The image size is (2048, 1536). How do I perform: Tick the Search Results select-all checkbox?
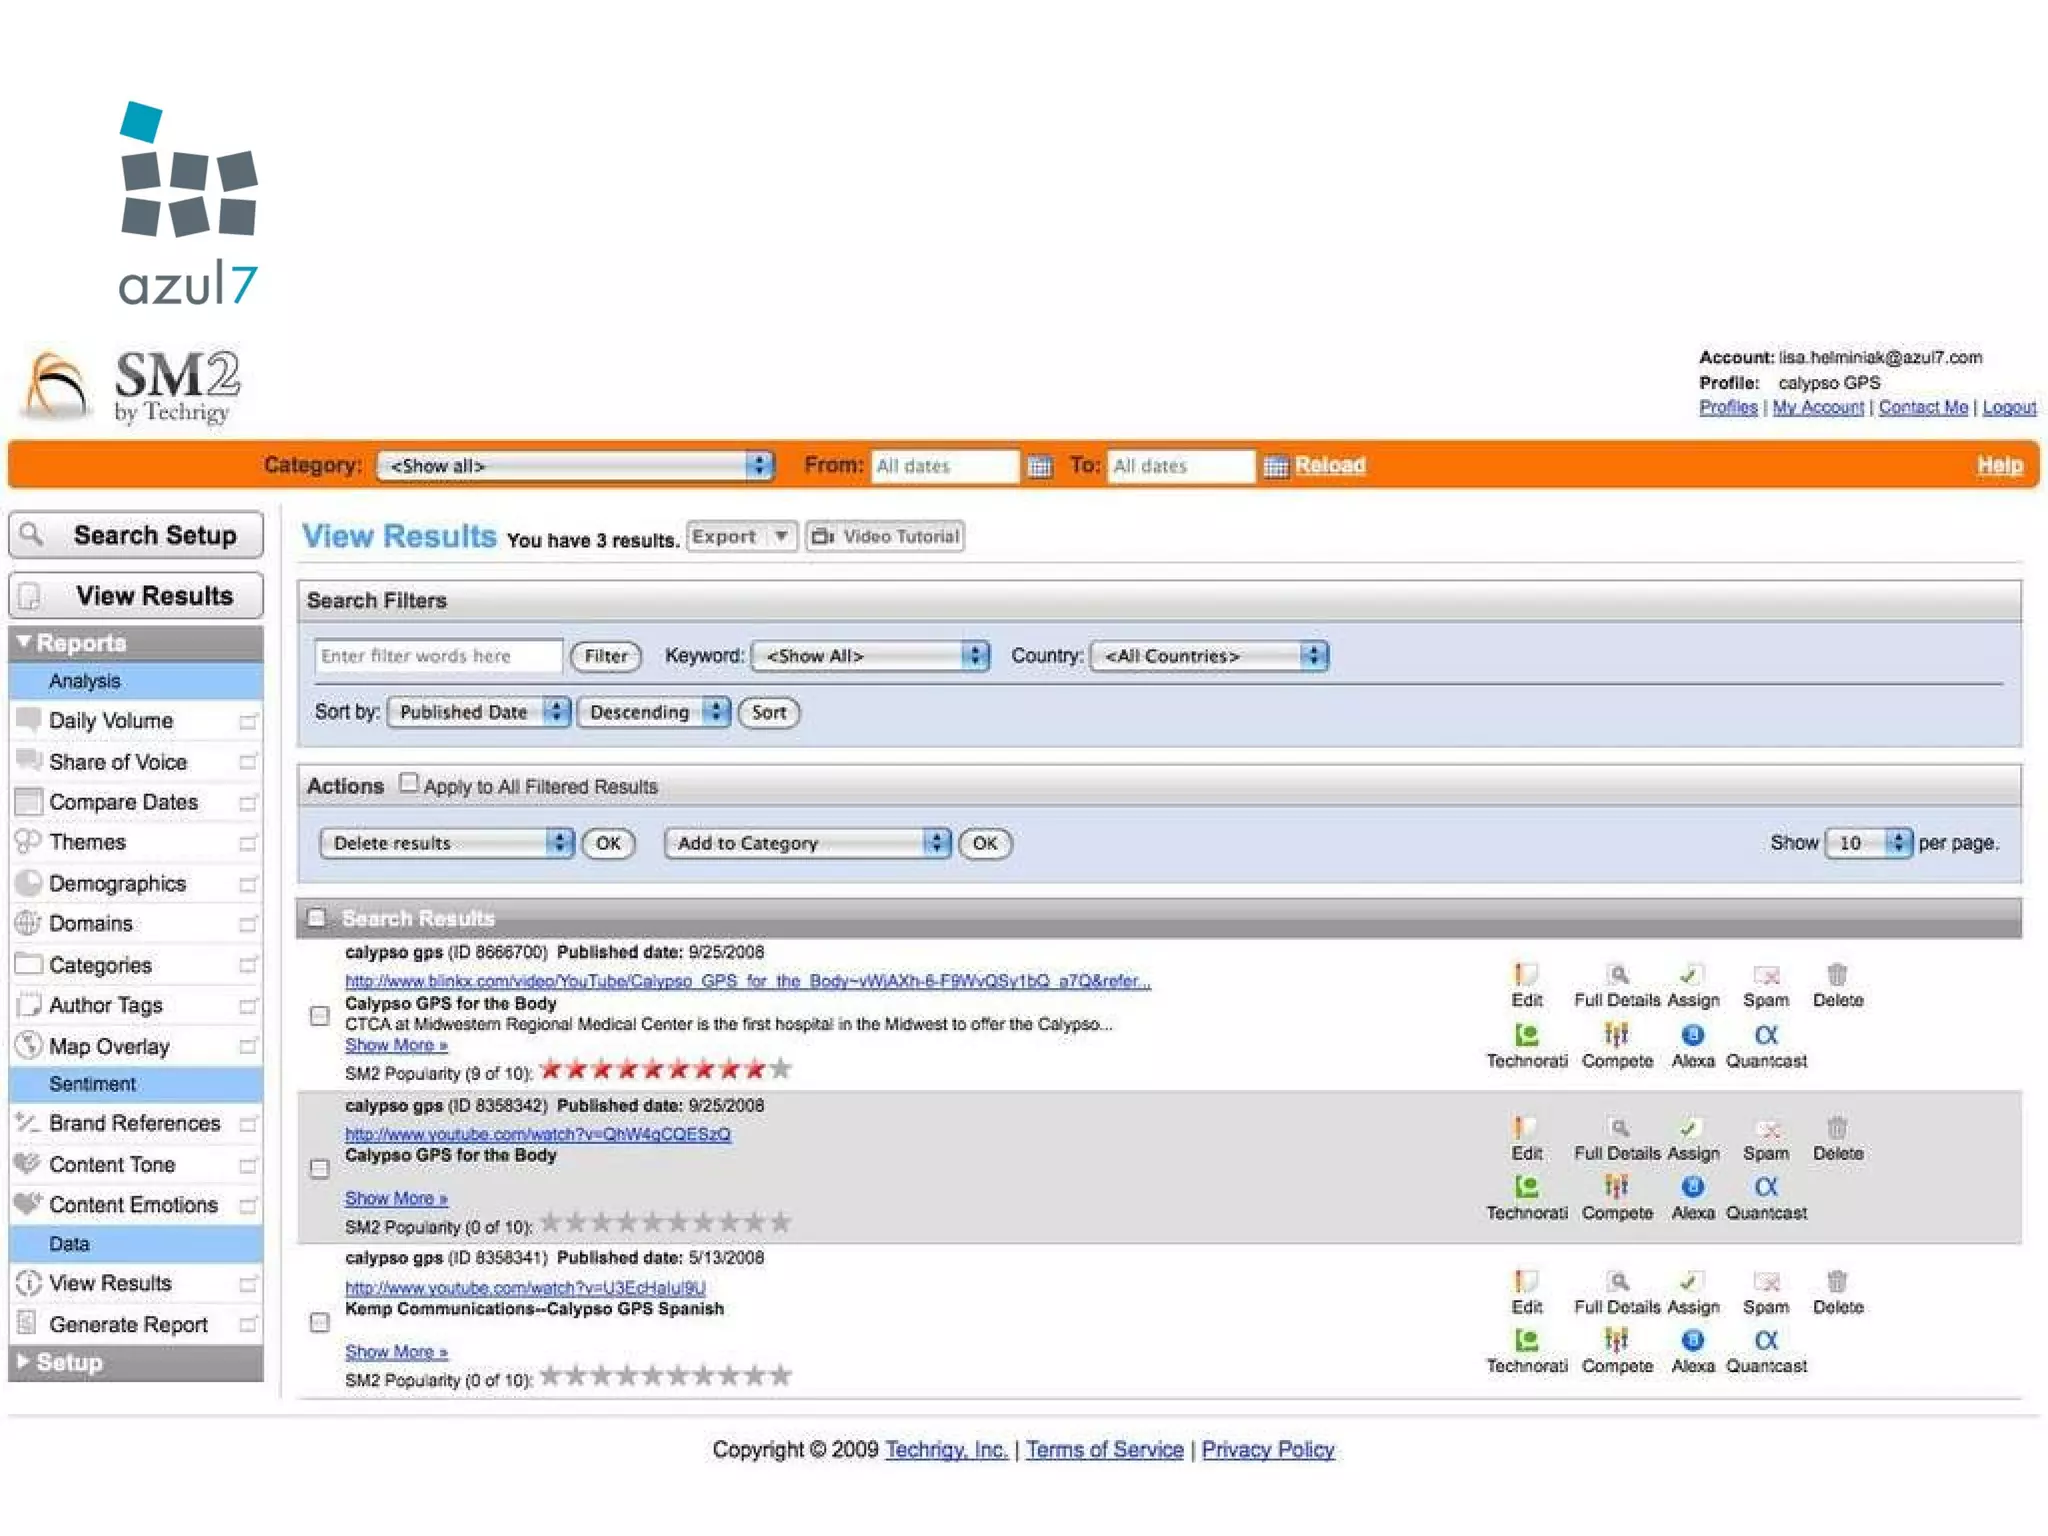click(x=317, y=918)
